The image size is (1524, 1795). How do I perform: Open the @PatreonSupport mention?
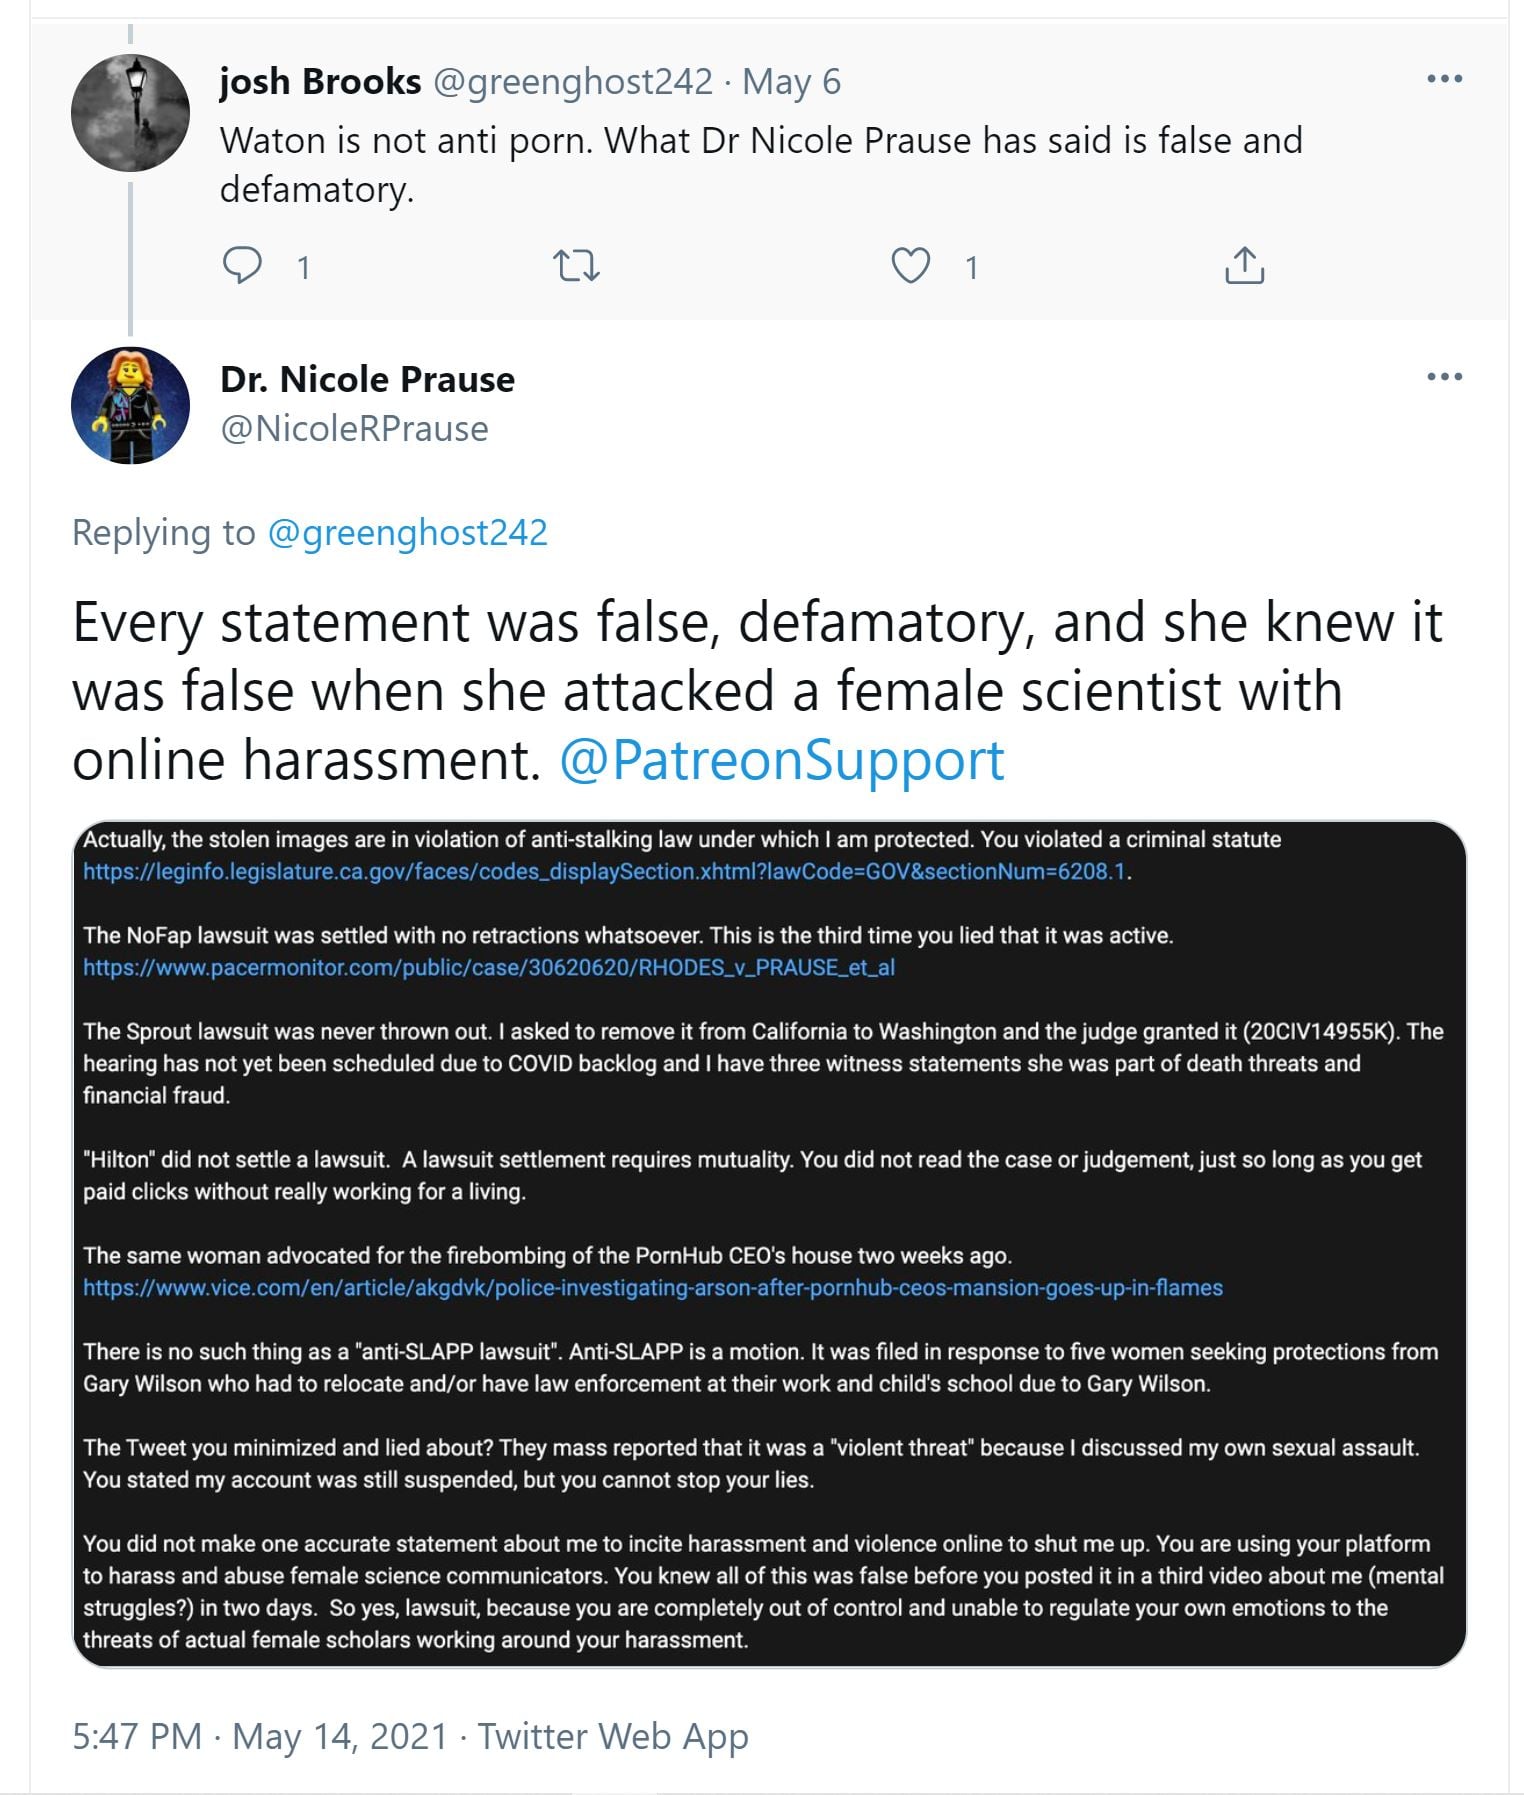tap(781, 760)
